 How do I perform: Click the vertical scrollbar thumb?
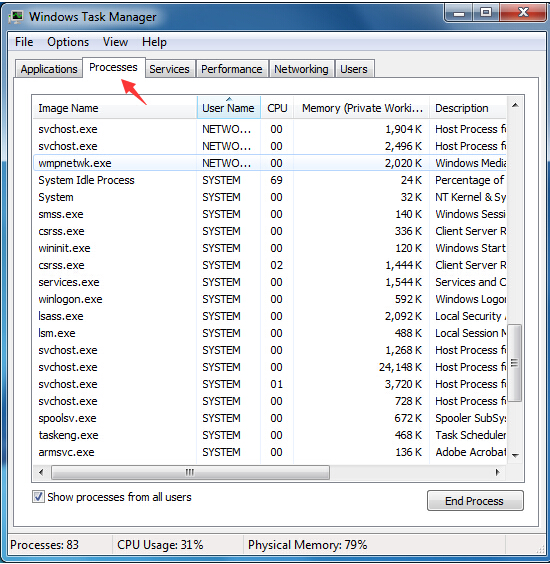tap(515, 363)
